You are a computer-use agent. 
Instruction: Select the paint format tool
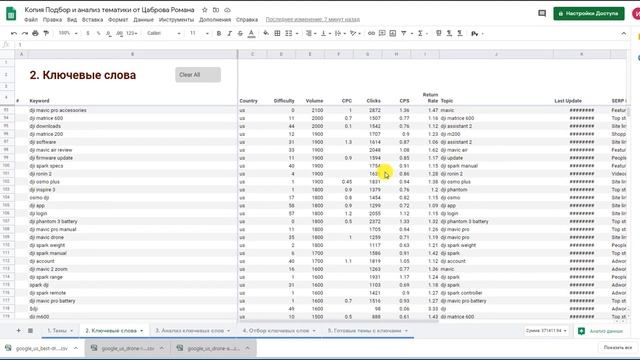46,33
